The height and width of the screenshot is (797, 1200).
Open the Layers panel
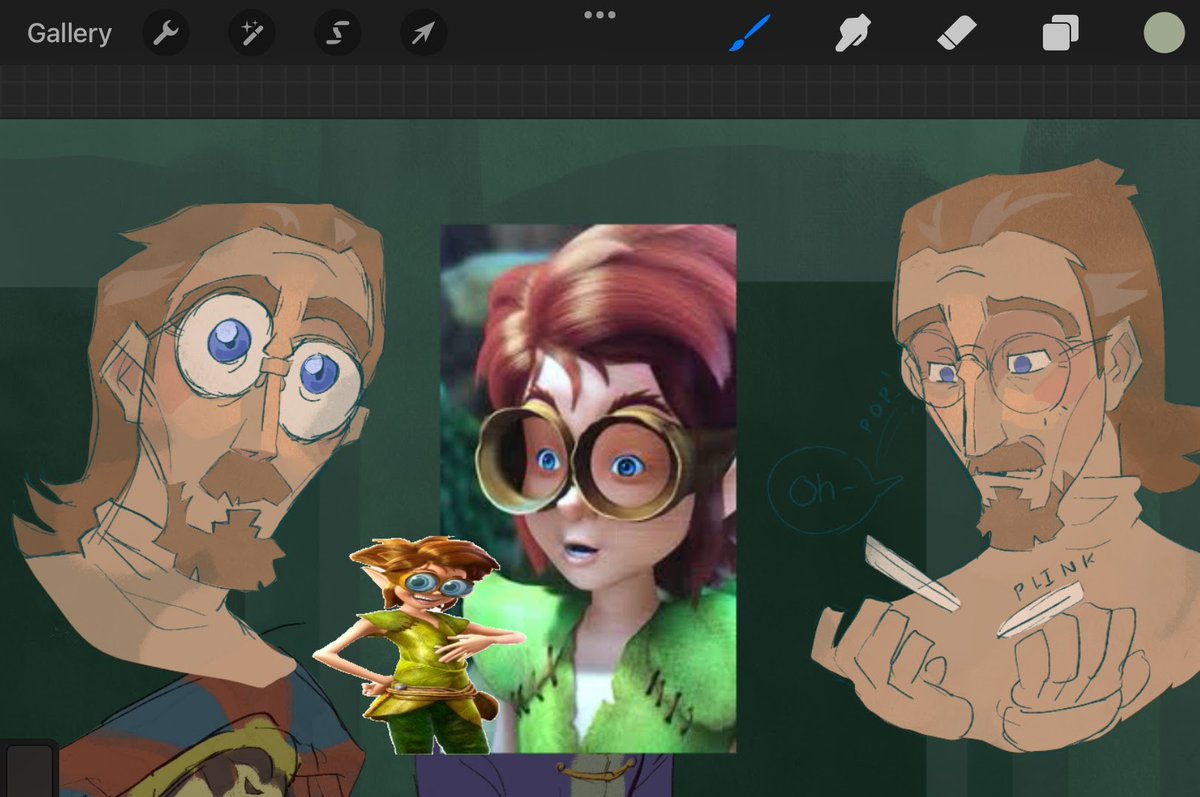[x=1060, y=35]
